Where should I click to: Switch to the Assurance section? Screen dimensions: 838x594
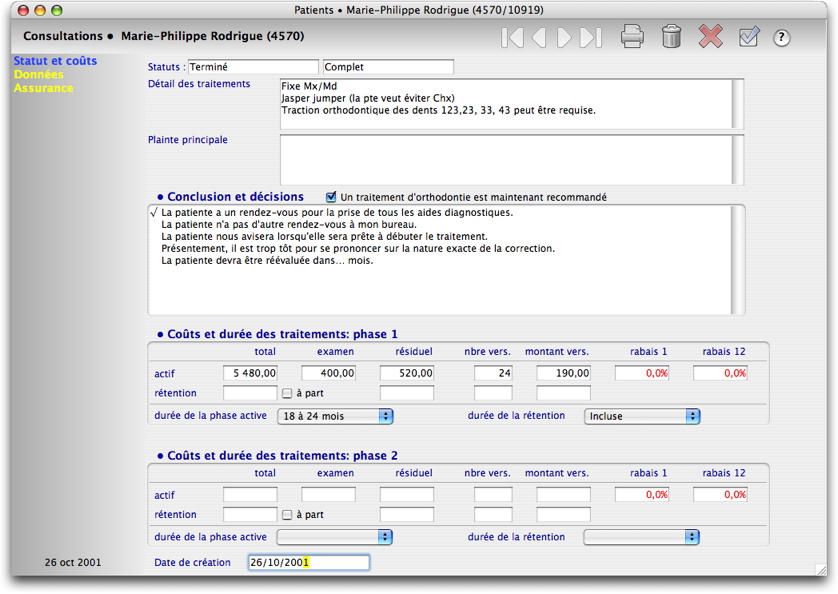44,88
